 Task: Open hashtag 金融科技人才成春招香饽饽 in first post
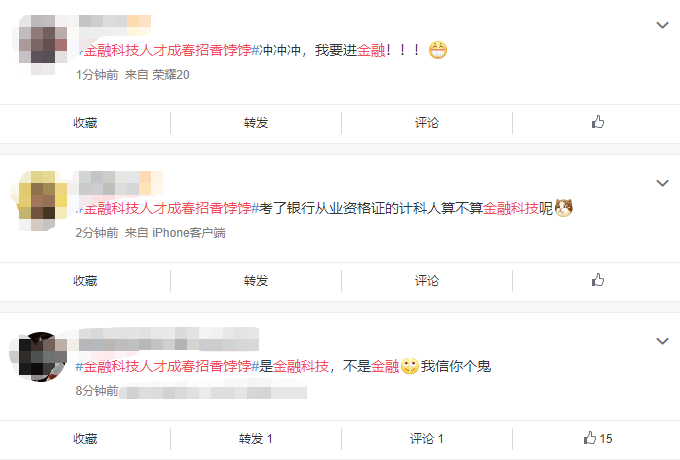[x=168, y=50]
